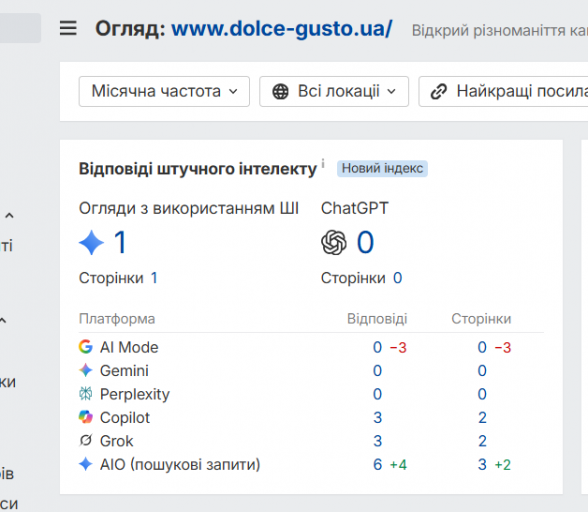The height and width of the screenshot is (512, 588).
Task: Click the Grok icon
Action: click(86, 440)
